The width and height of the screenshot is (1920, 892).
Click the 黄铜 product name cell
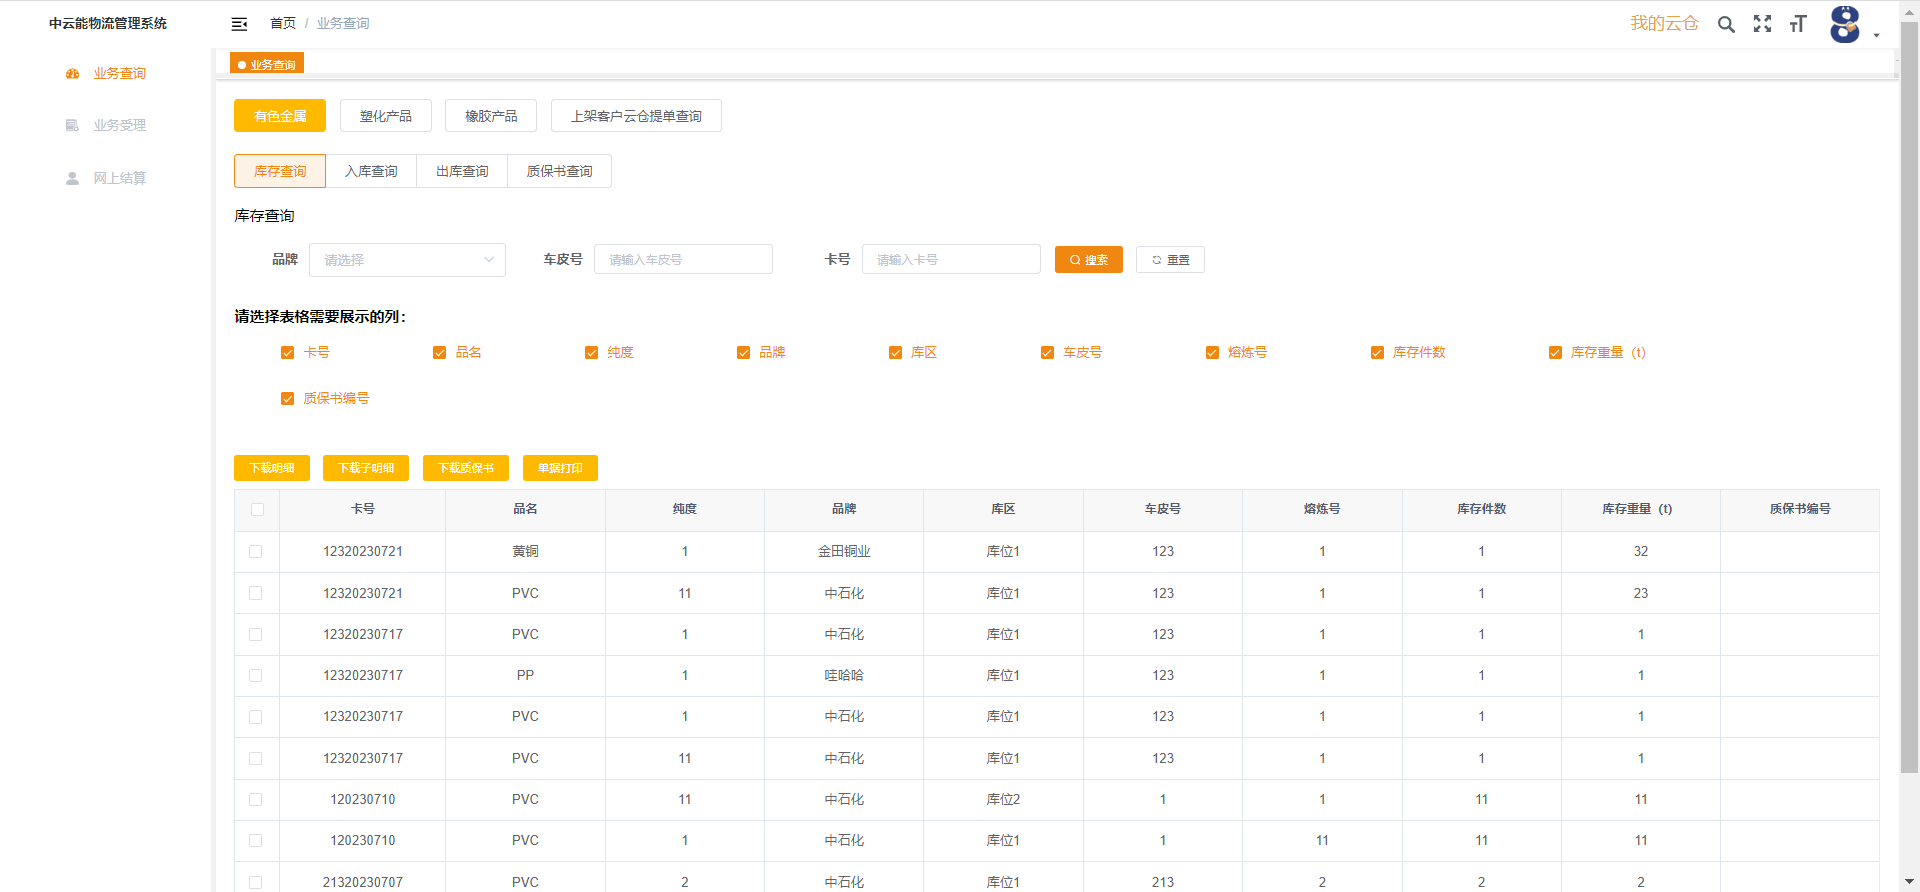point(525,552)
